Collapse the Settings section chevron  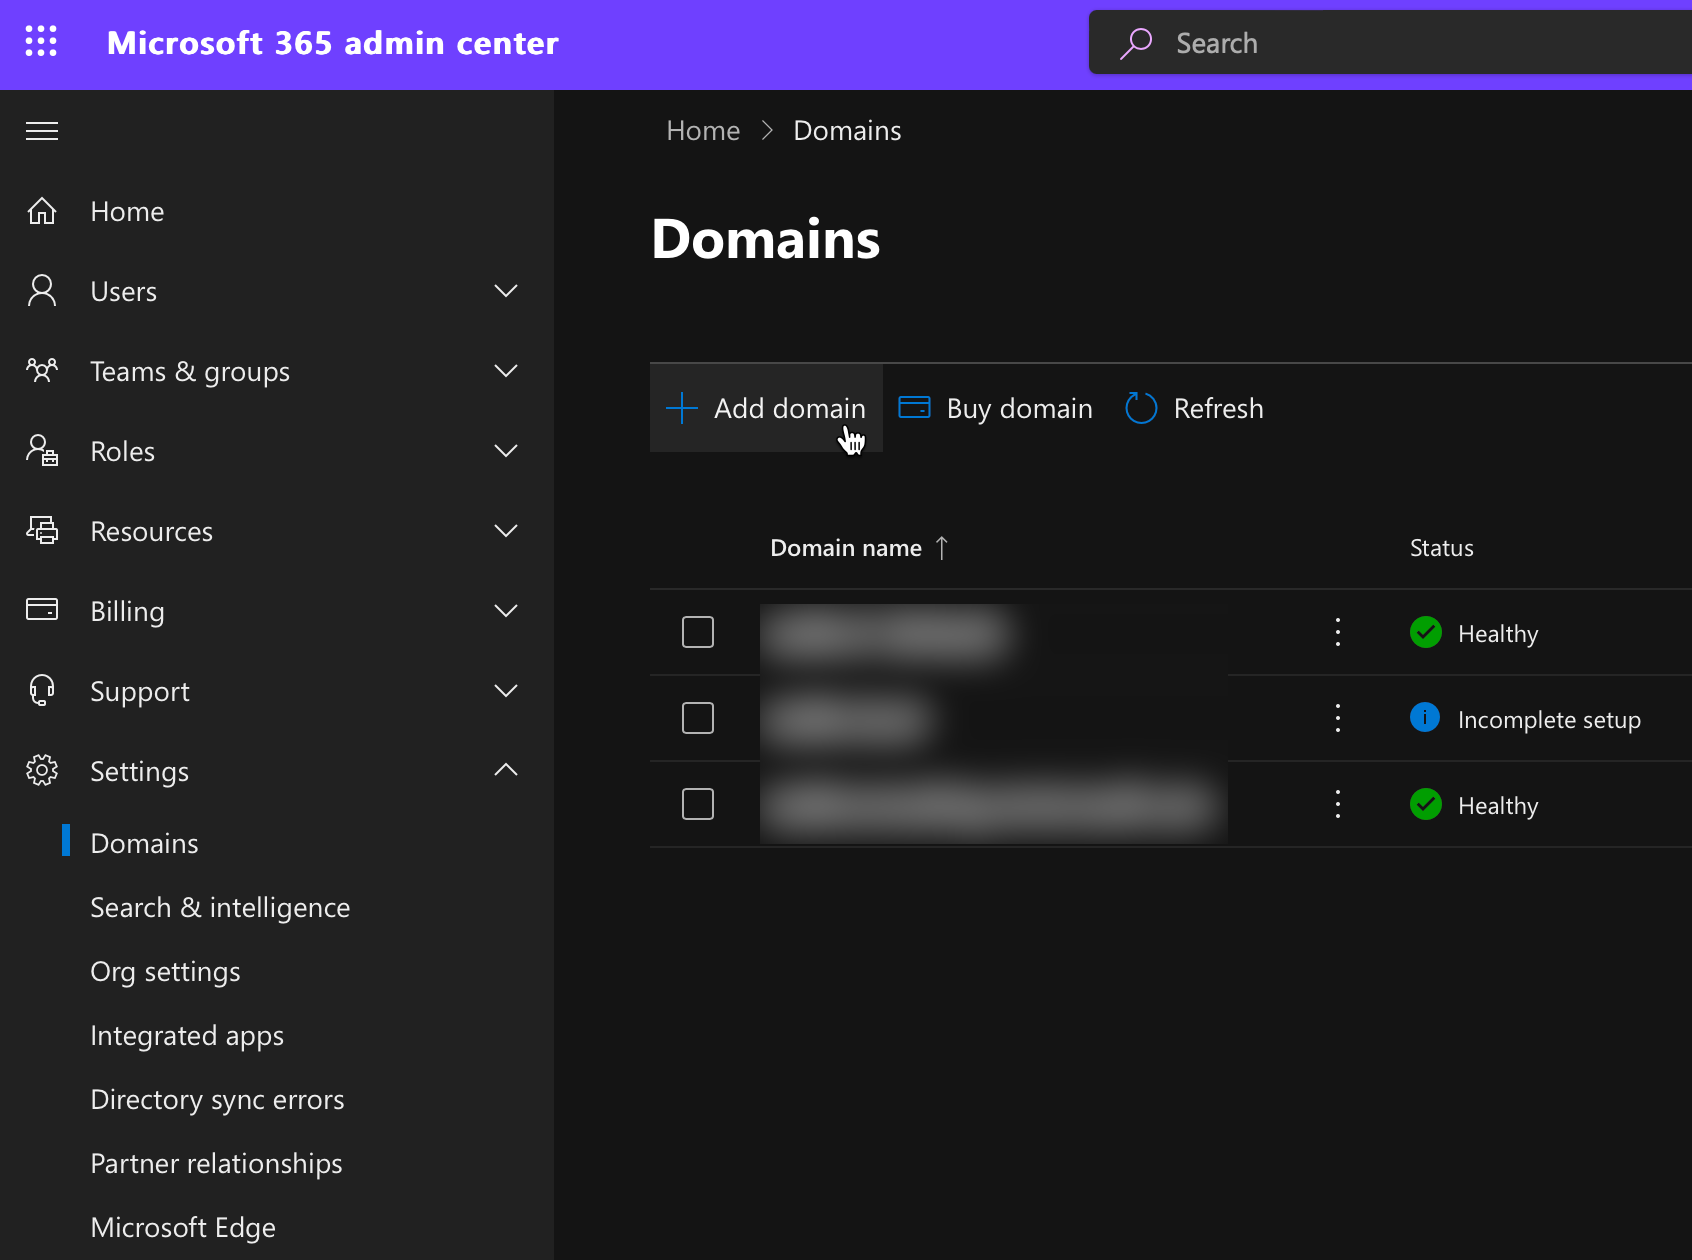pyautogui.click(x=506, y=770)
